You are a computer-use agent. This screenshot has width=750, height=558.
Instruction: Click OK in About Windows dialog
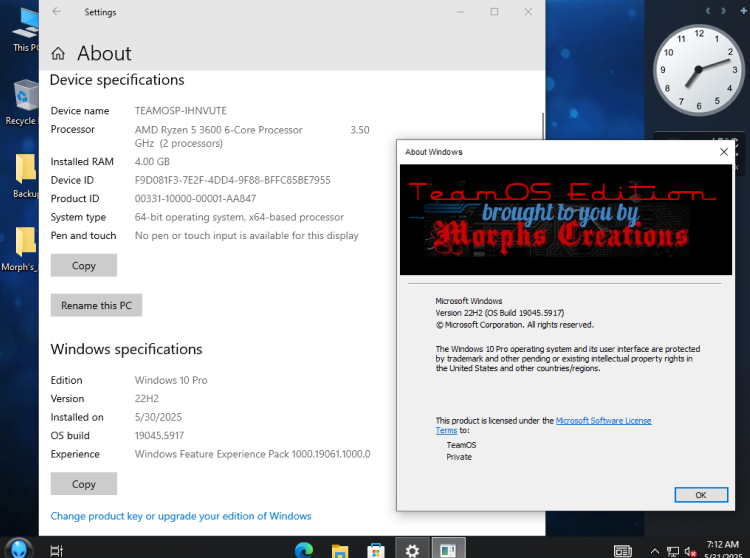pos(701,495)
